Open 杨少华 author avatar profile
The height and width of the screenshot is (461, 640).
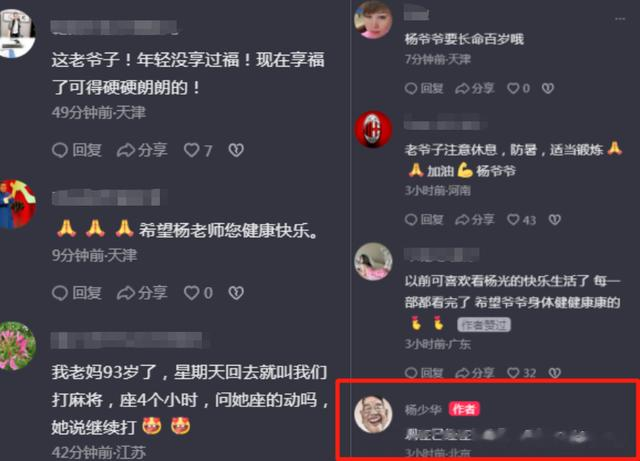pyautogui.click(x=373, y=414)
